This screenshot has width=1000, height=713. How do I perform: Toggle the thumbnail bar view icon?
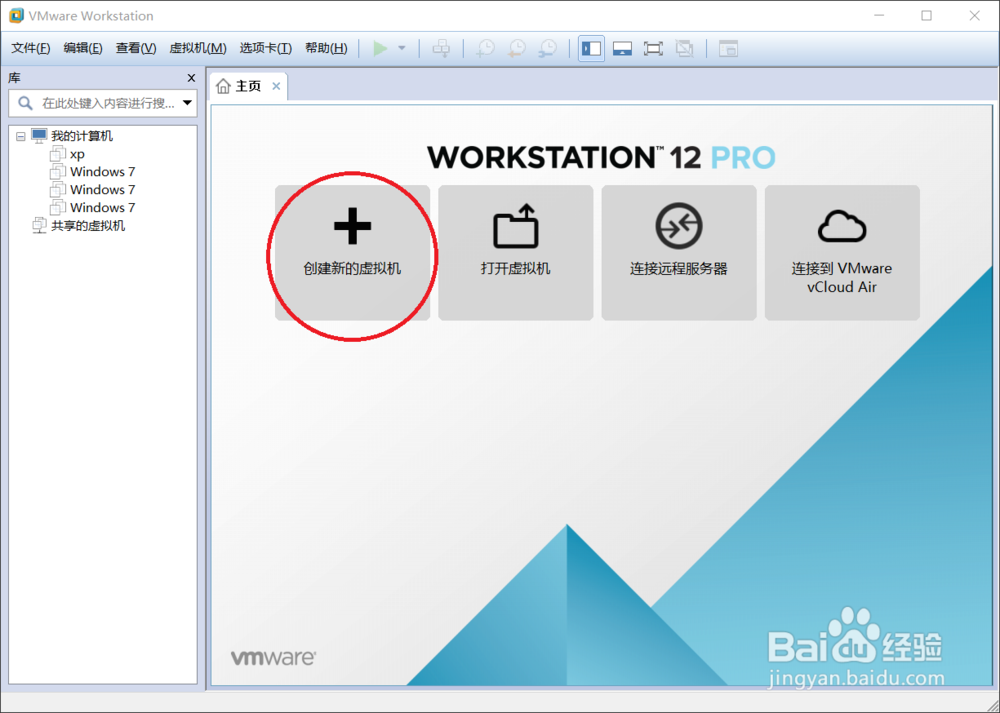point(622,48)
